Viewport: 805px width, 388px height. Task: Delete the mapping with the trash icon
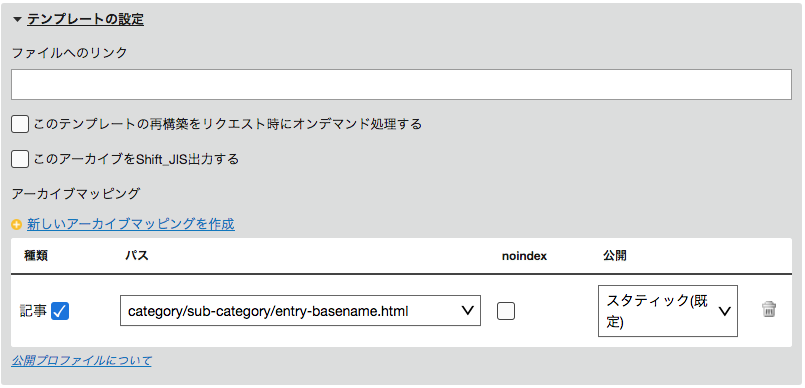click(x=769, y=309)
